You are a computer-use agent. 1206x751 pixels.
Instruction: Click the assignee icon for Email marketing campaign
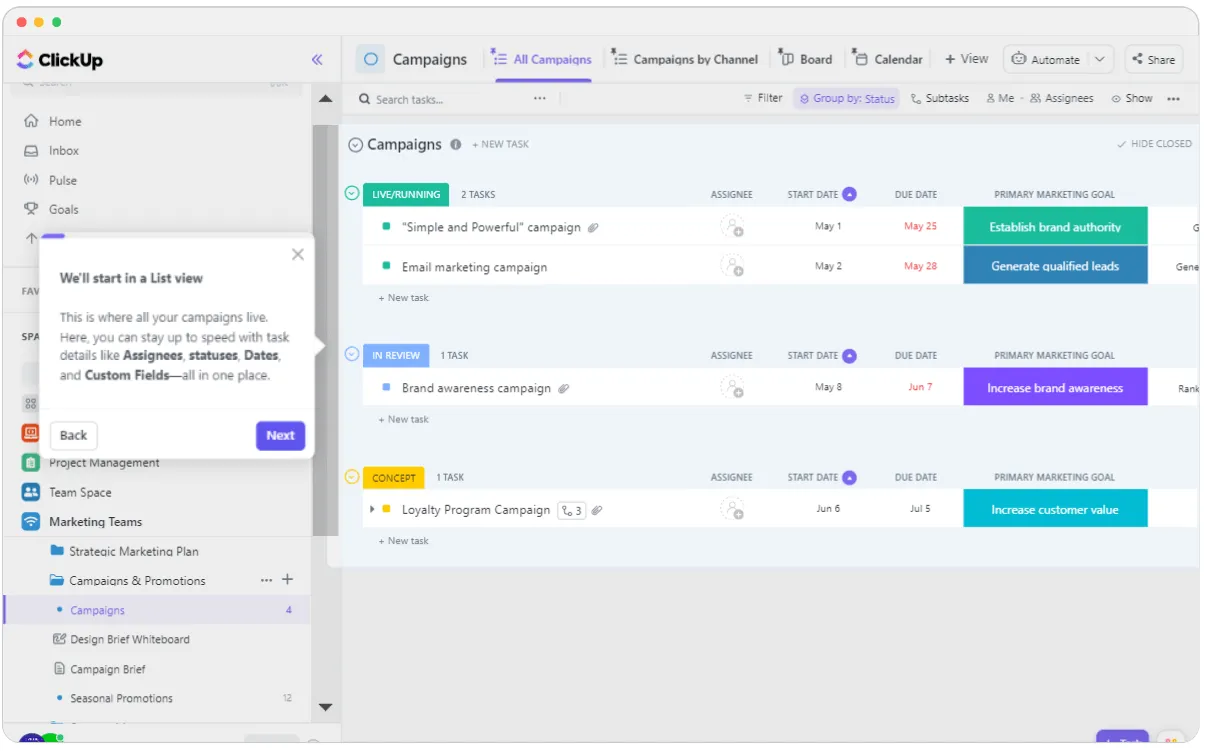point(732,266)
